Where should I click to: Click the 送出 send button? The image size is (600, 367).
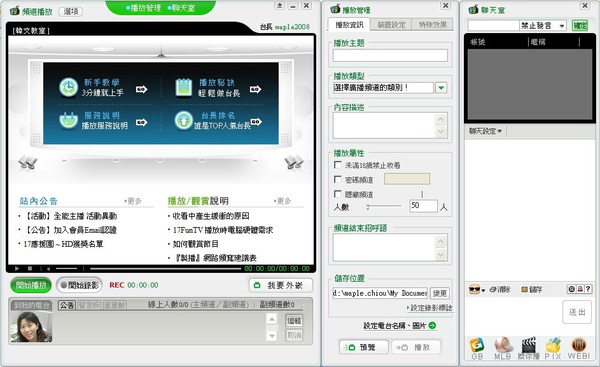[x=577, y=312]
